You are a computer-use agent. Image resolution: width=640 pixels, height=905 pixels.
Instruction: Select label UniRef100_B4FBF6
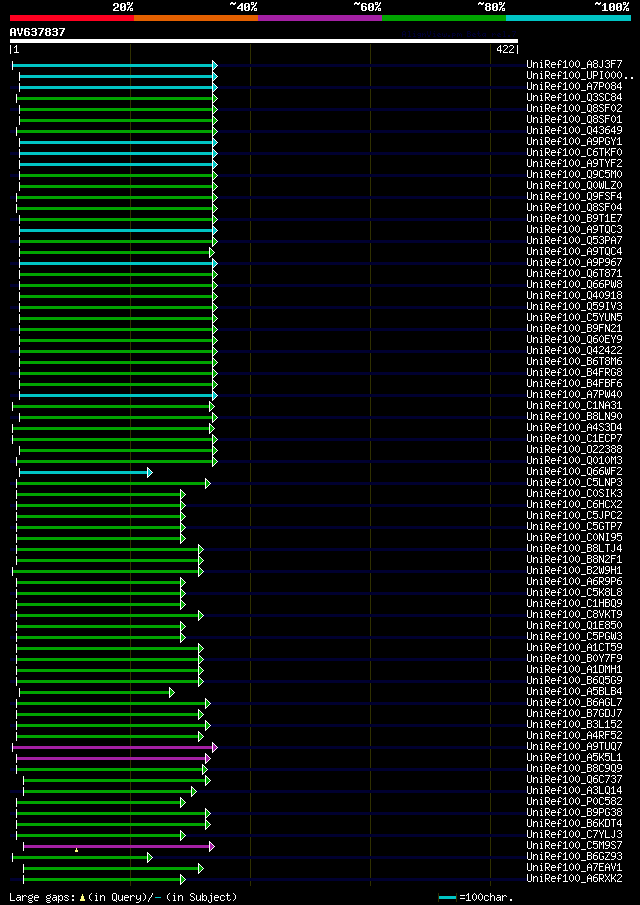pyautogui.click(x=574, y=383)
